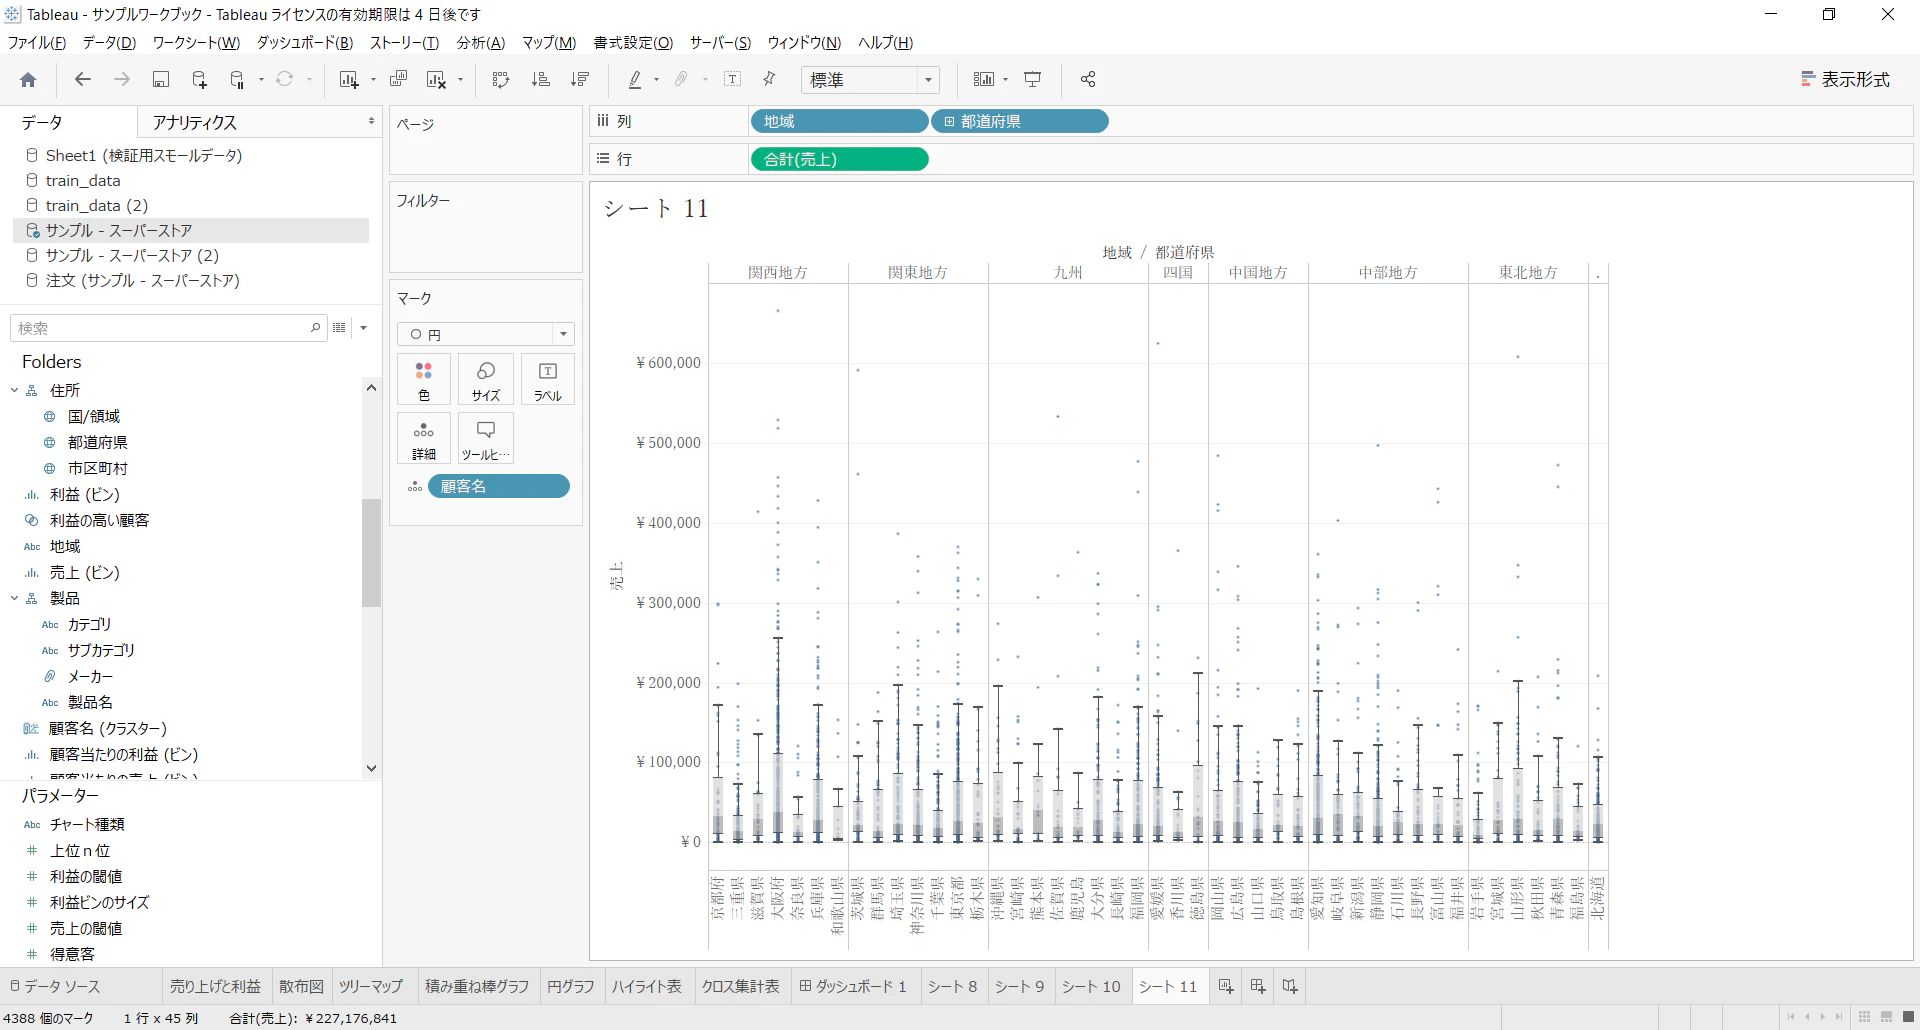Open the Detail (詳細) marks card
This screenshot has height=1030, width=1920.
pos(424,439)
